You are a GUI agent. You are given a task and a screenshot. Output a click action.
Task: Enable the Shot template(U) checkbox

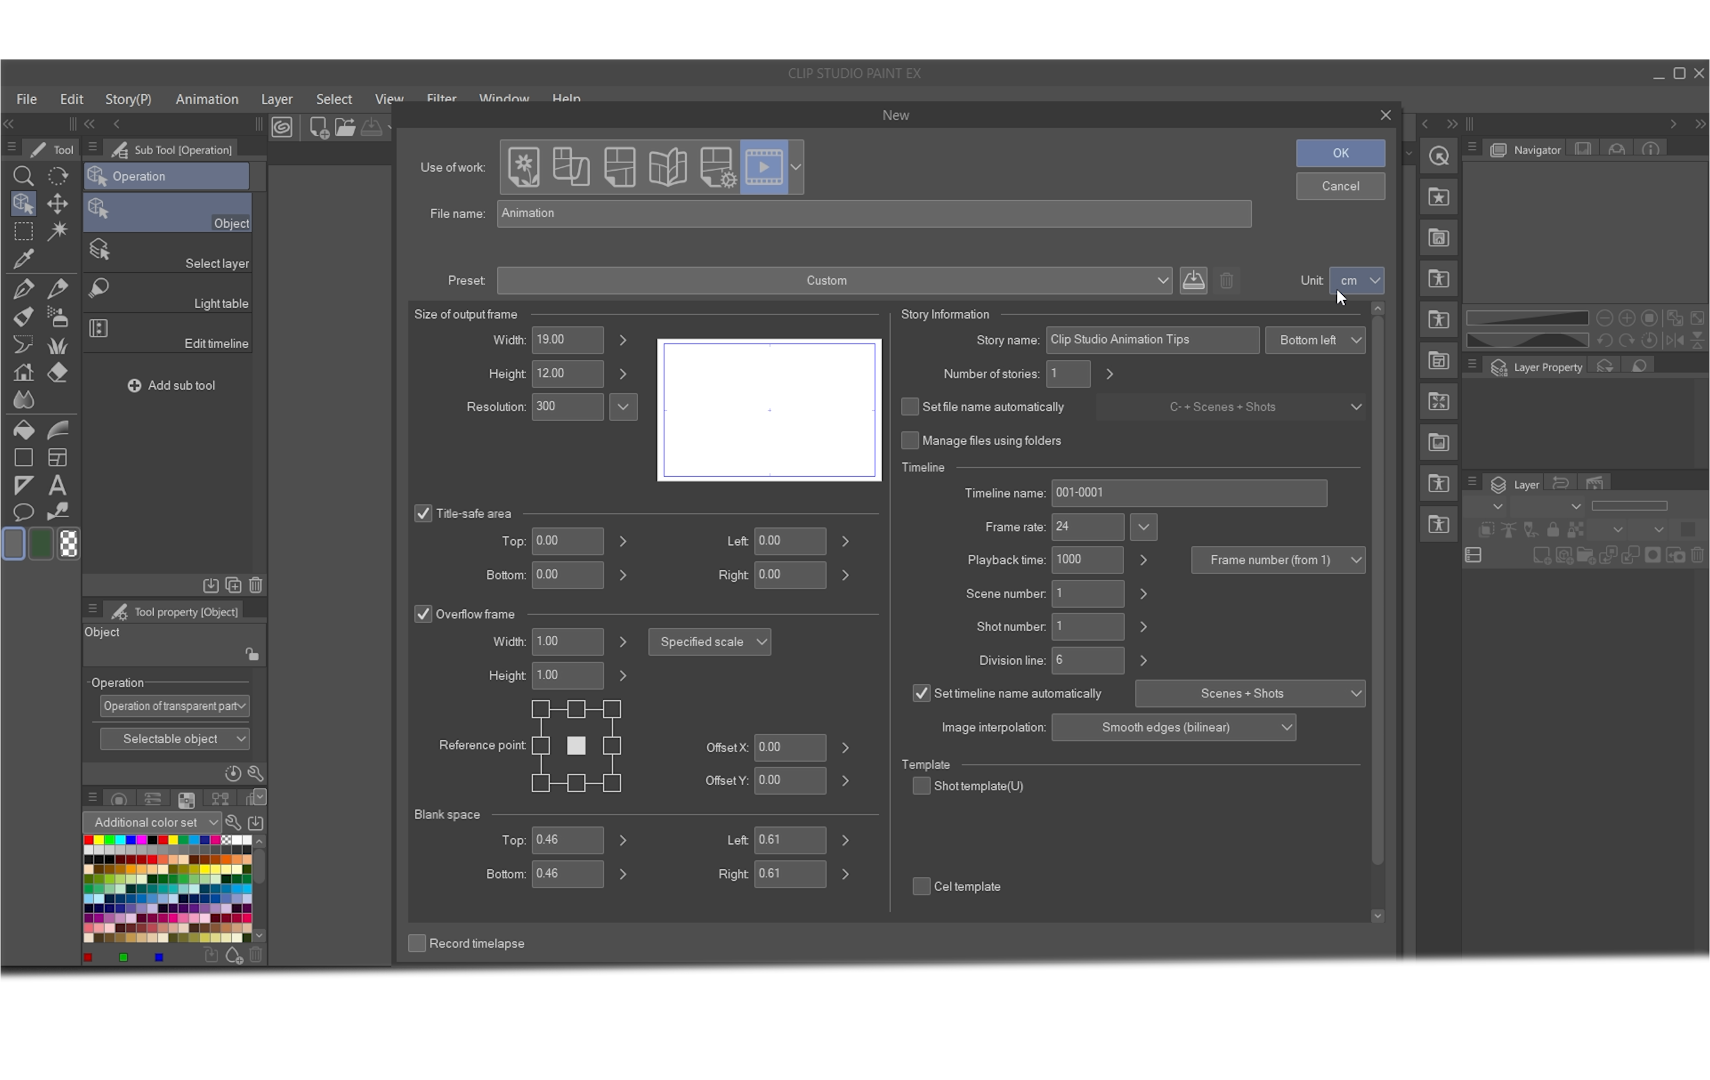(x=921, y=787)
